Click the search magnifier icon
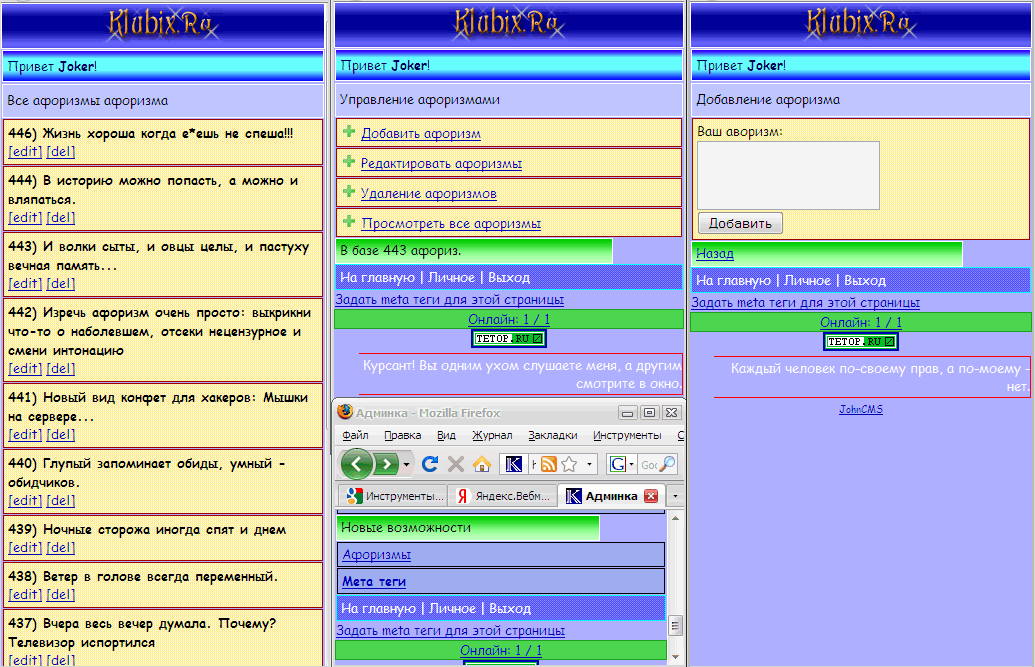Viewport: 1035px width, 667px height. [x=667, y=464]
